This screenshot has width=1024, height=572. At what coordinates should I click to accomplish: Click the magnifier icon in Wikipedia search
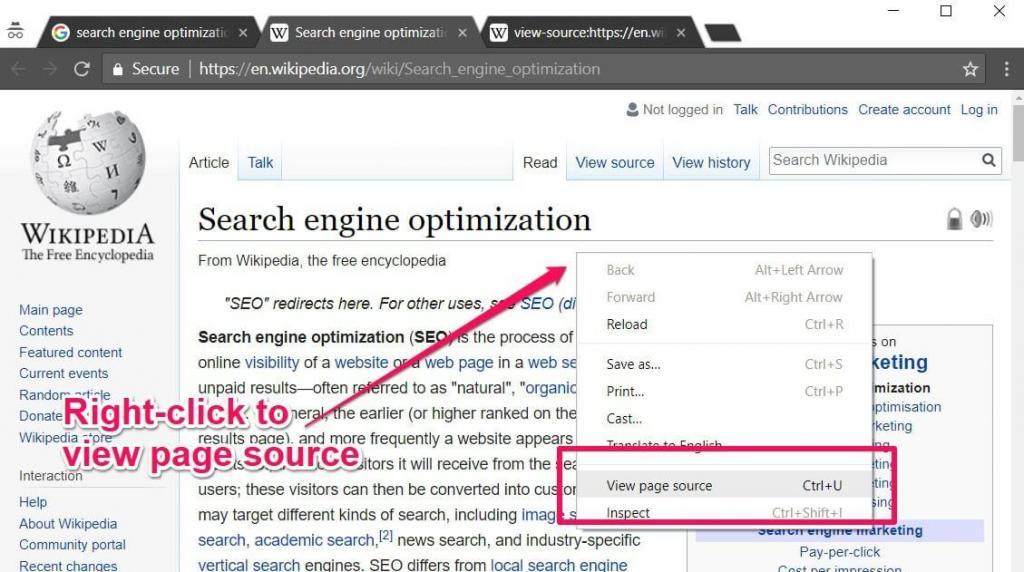click(989, 160)
